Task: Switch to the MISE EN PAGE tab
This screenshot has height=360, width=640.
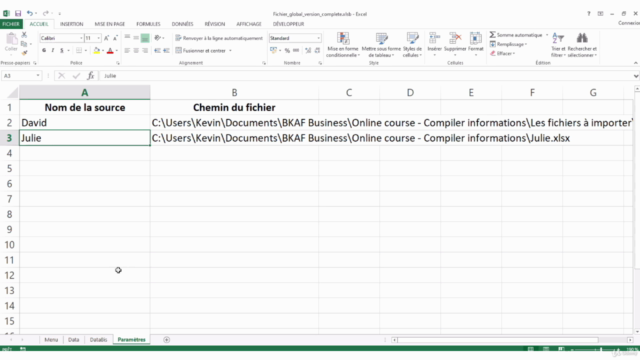Action: tap(110, 24)
